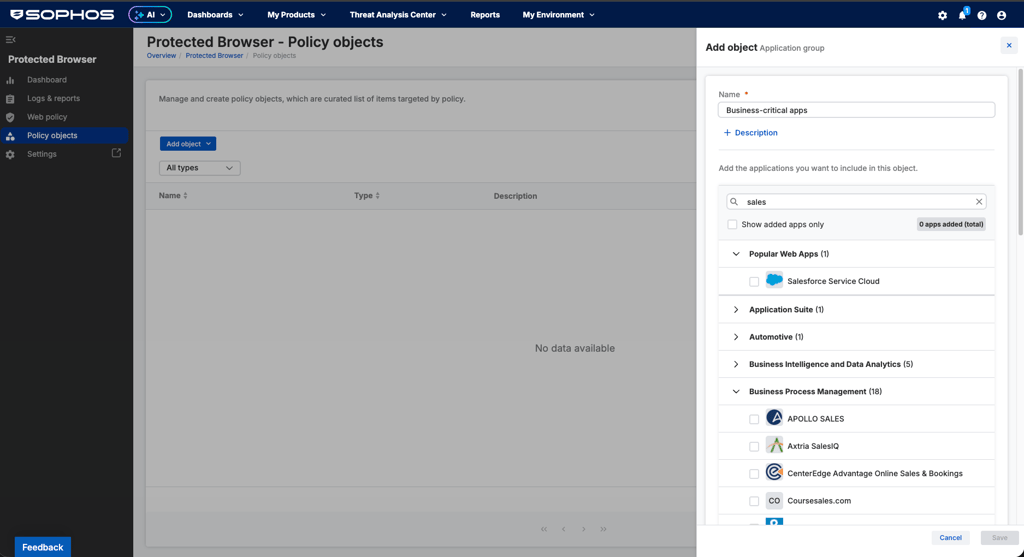This screenshot has width=1024, height=557.
Task: Click the Web policy shield icon
Action: tap(10, 118)
